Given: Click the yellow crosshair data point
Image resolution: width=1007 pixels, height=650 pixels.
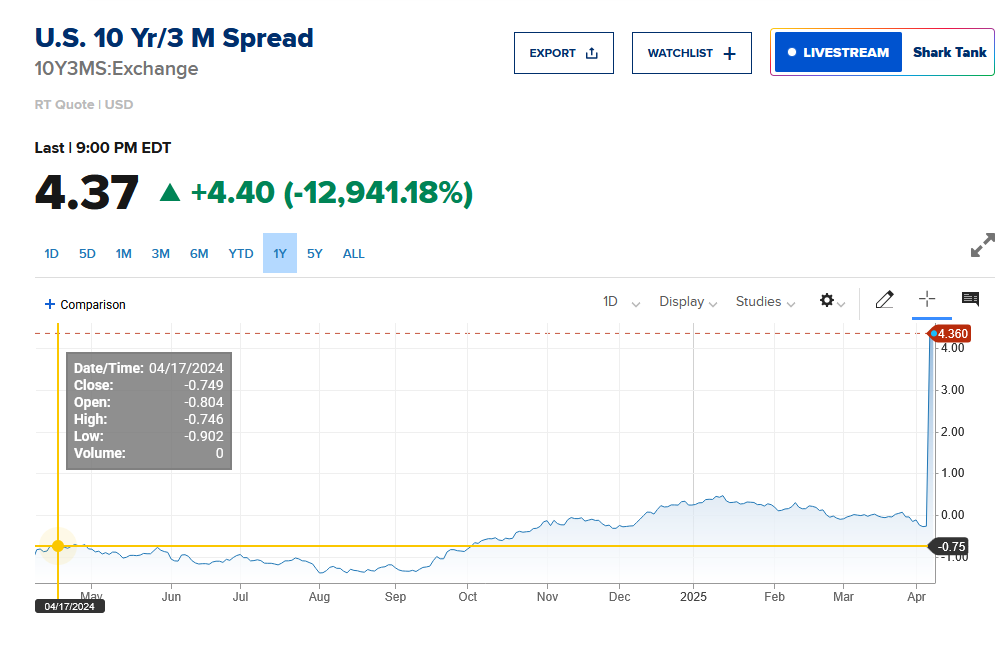Looking at the screenshot, I should click(58, 546).
